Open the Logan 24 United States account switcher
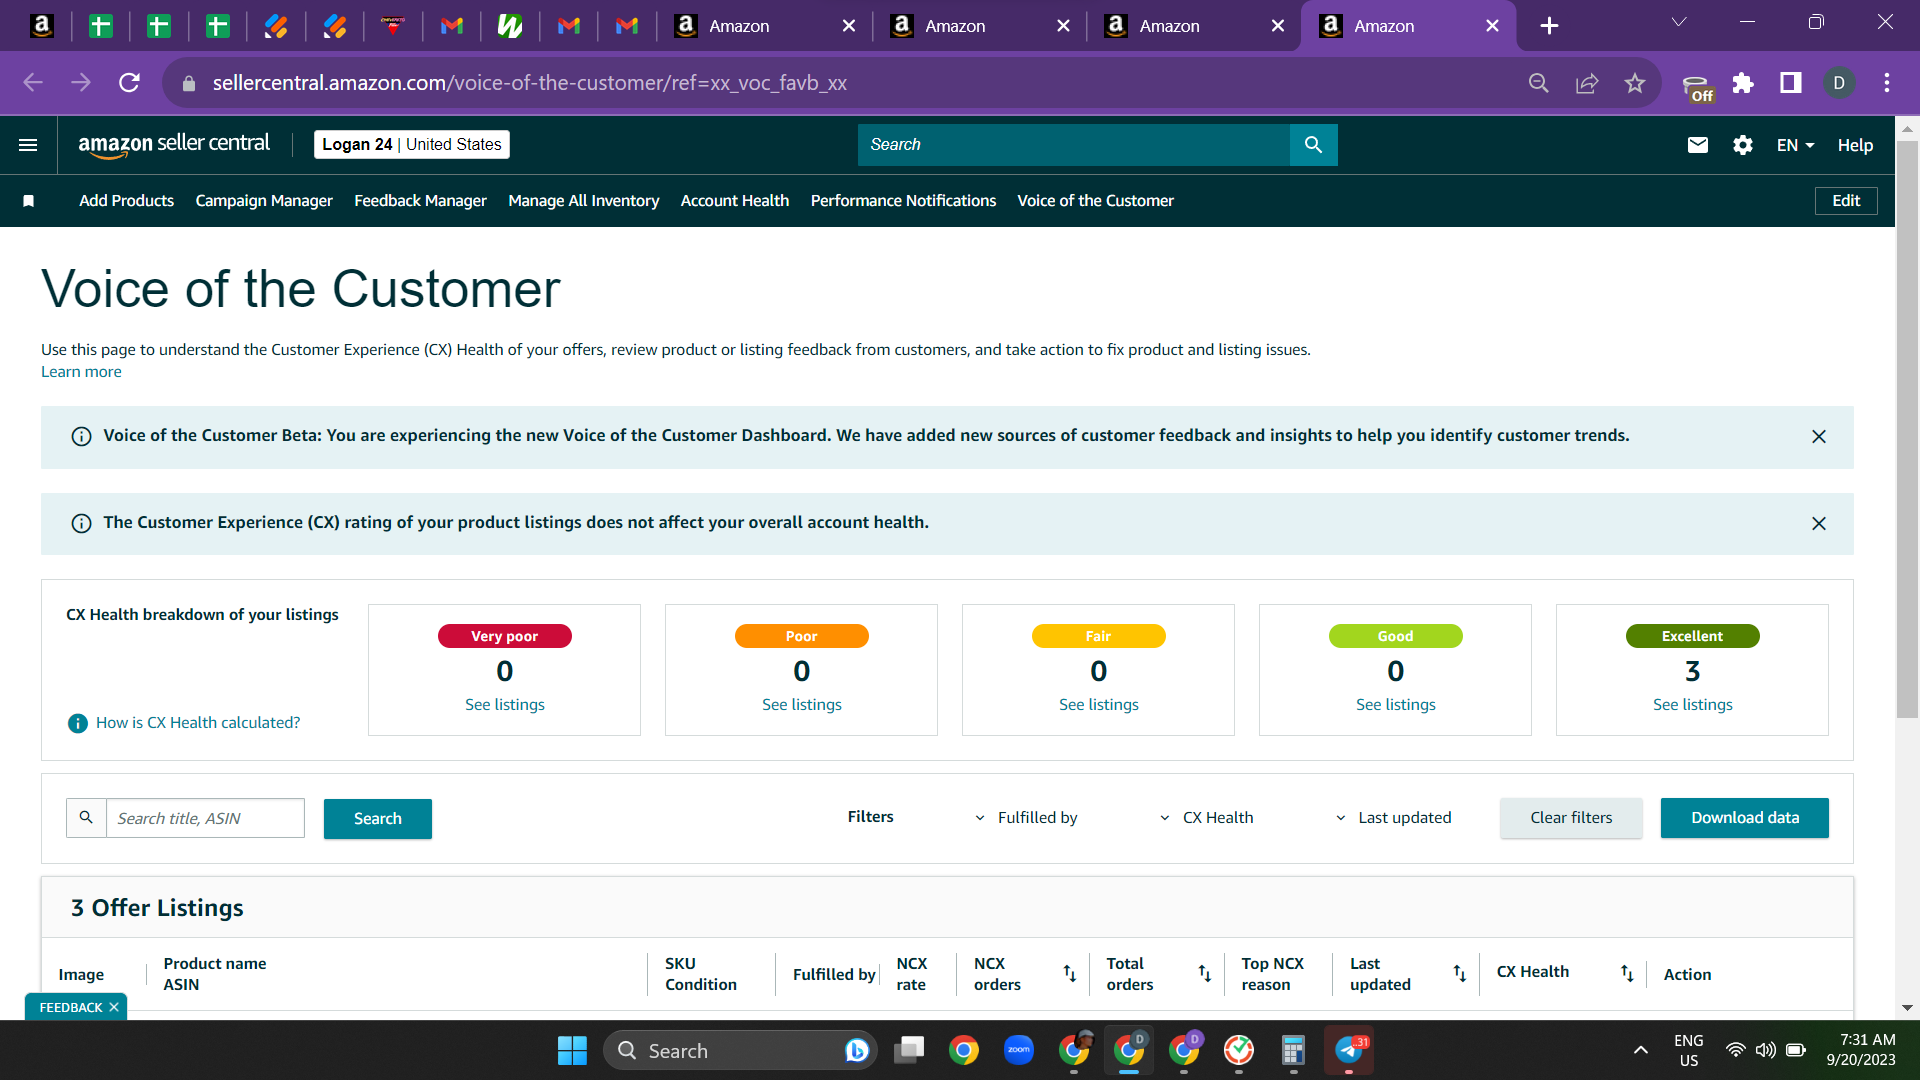Screen dimensions: 1920x1080 click(x=412, y=145)
